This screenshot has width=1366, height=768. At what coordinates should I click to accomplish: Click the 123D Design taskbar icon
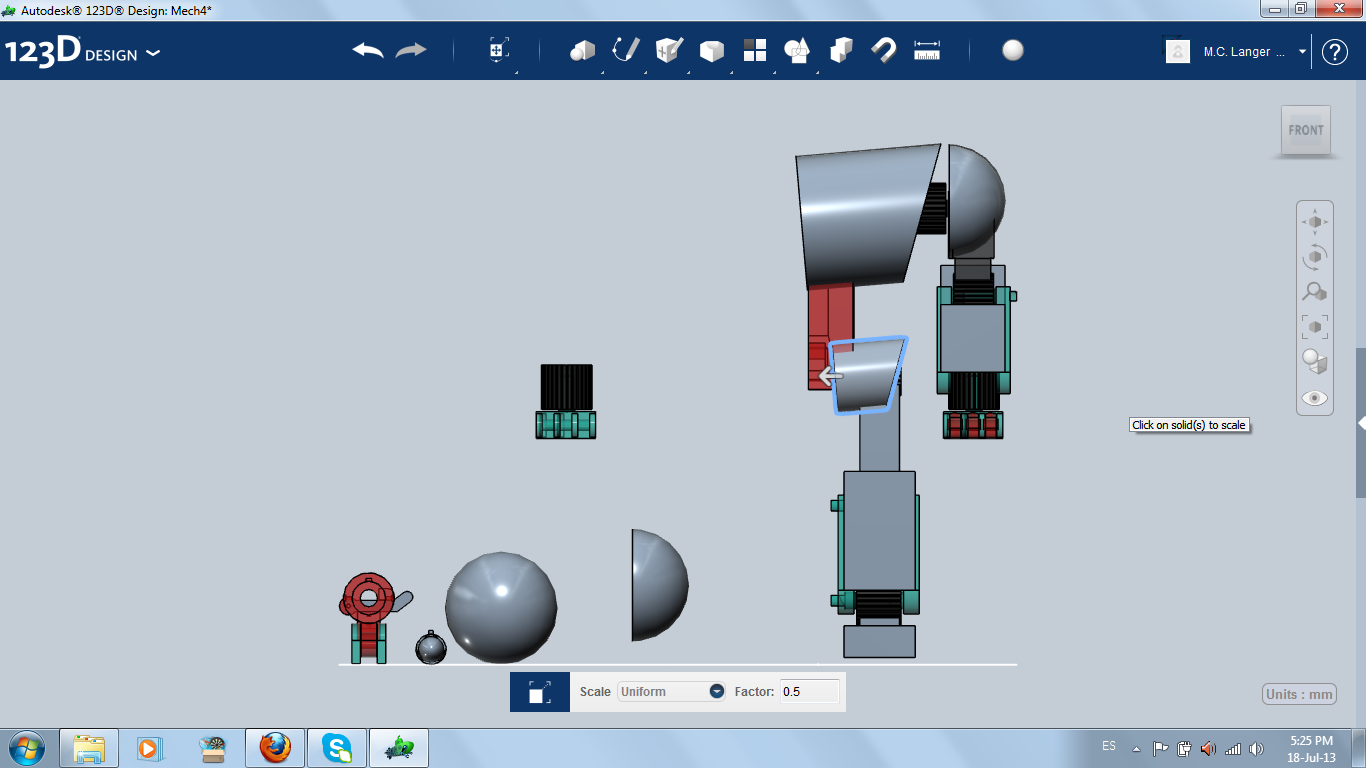coord(399,748)
